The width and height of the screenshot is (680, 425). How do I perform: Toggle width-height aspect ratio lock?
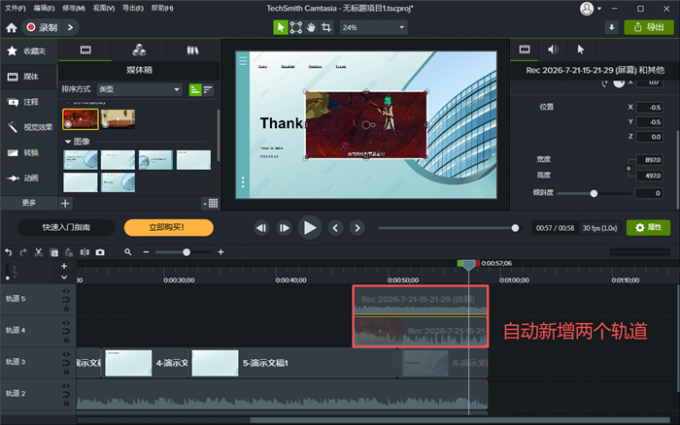(628, 168)
